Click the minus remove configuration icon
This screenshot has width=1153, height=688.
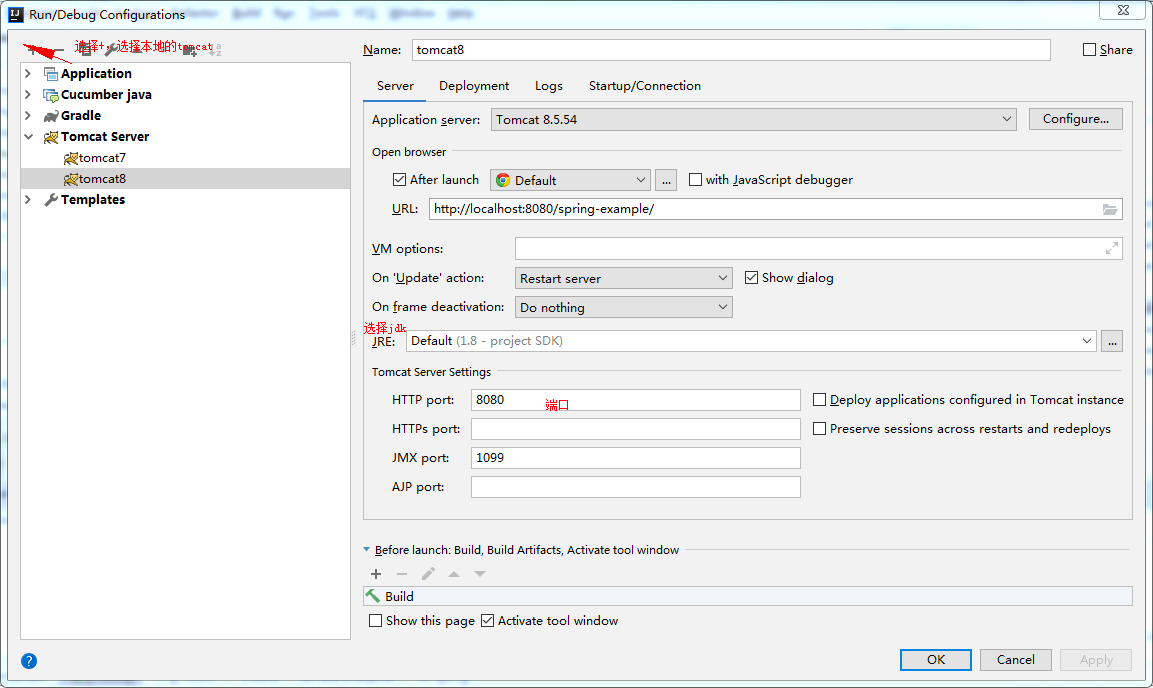coord(57,50)
